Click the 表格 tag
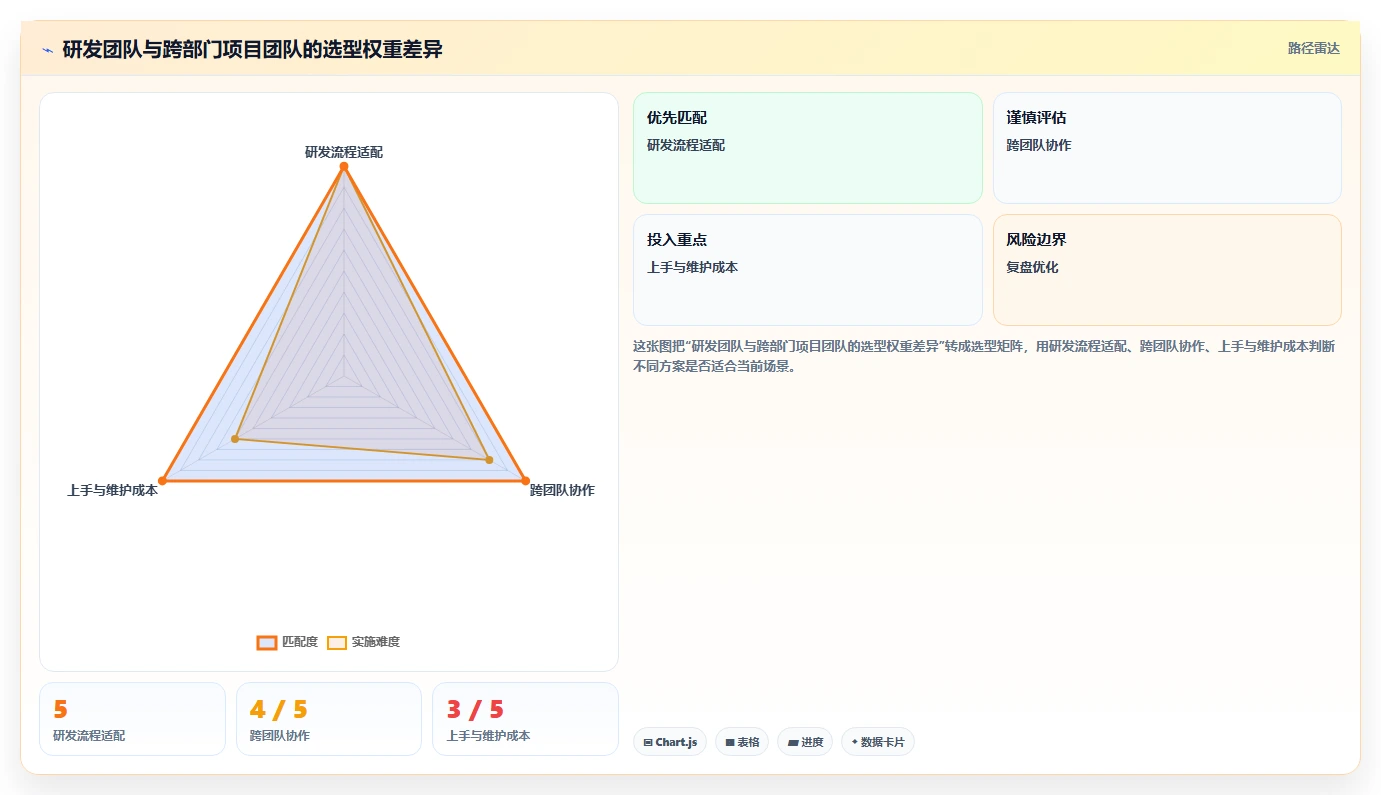 742,742
